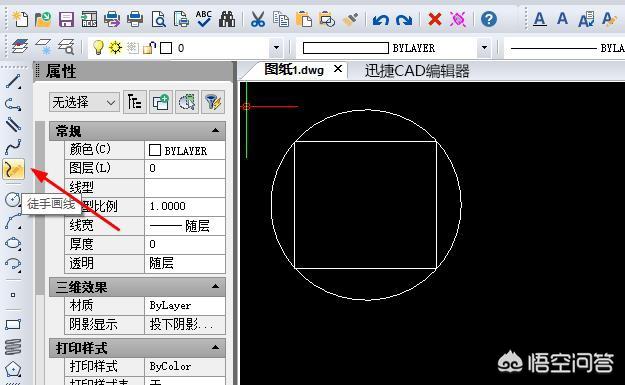
Task: Toggle the layer lightbulb on/off icon
Action: click(98, 48)
